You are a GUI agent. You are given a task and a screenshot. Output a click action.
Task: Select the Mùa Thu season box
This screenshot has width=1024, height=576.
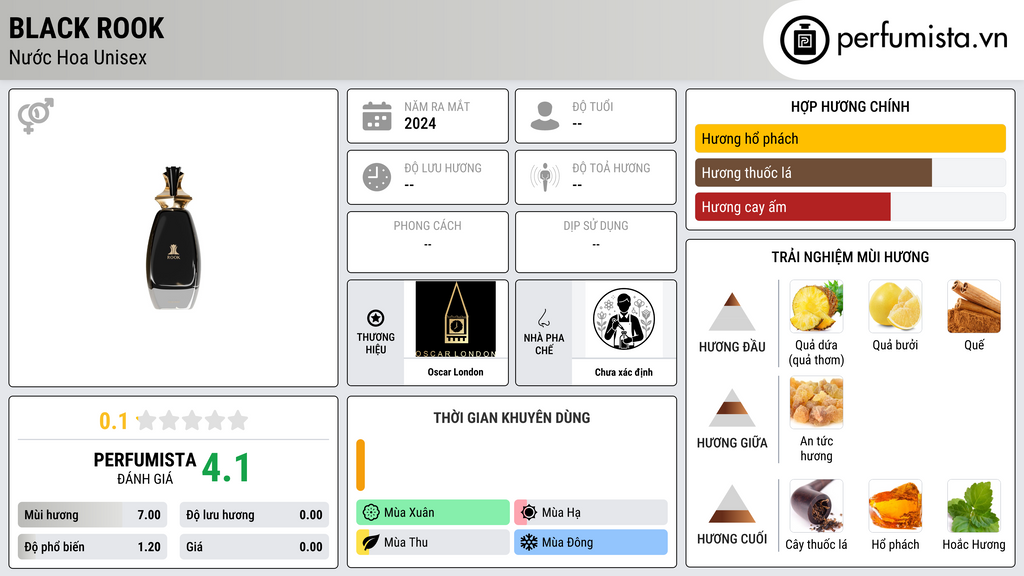click(433, 542)
